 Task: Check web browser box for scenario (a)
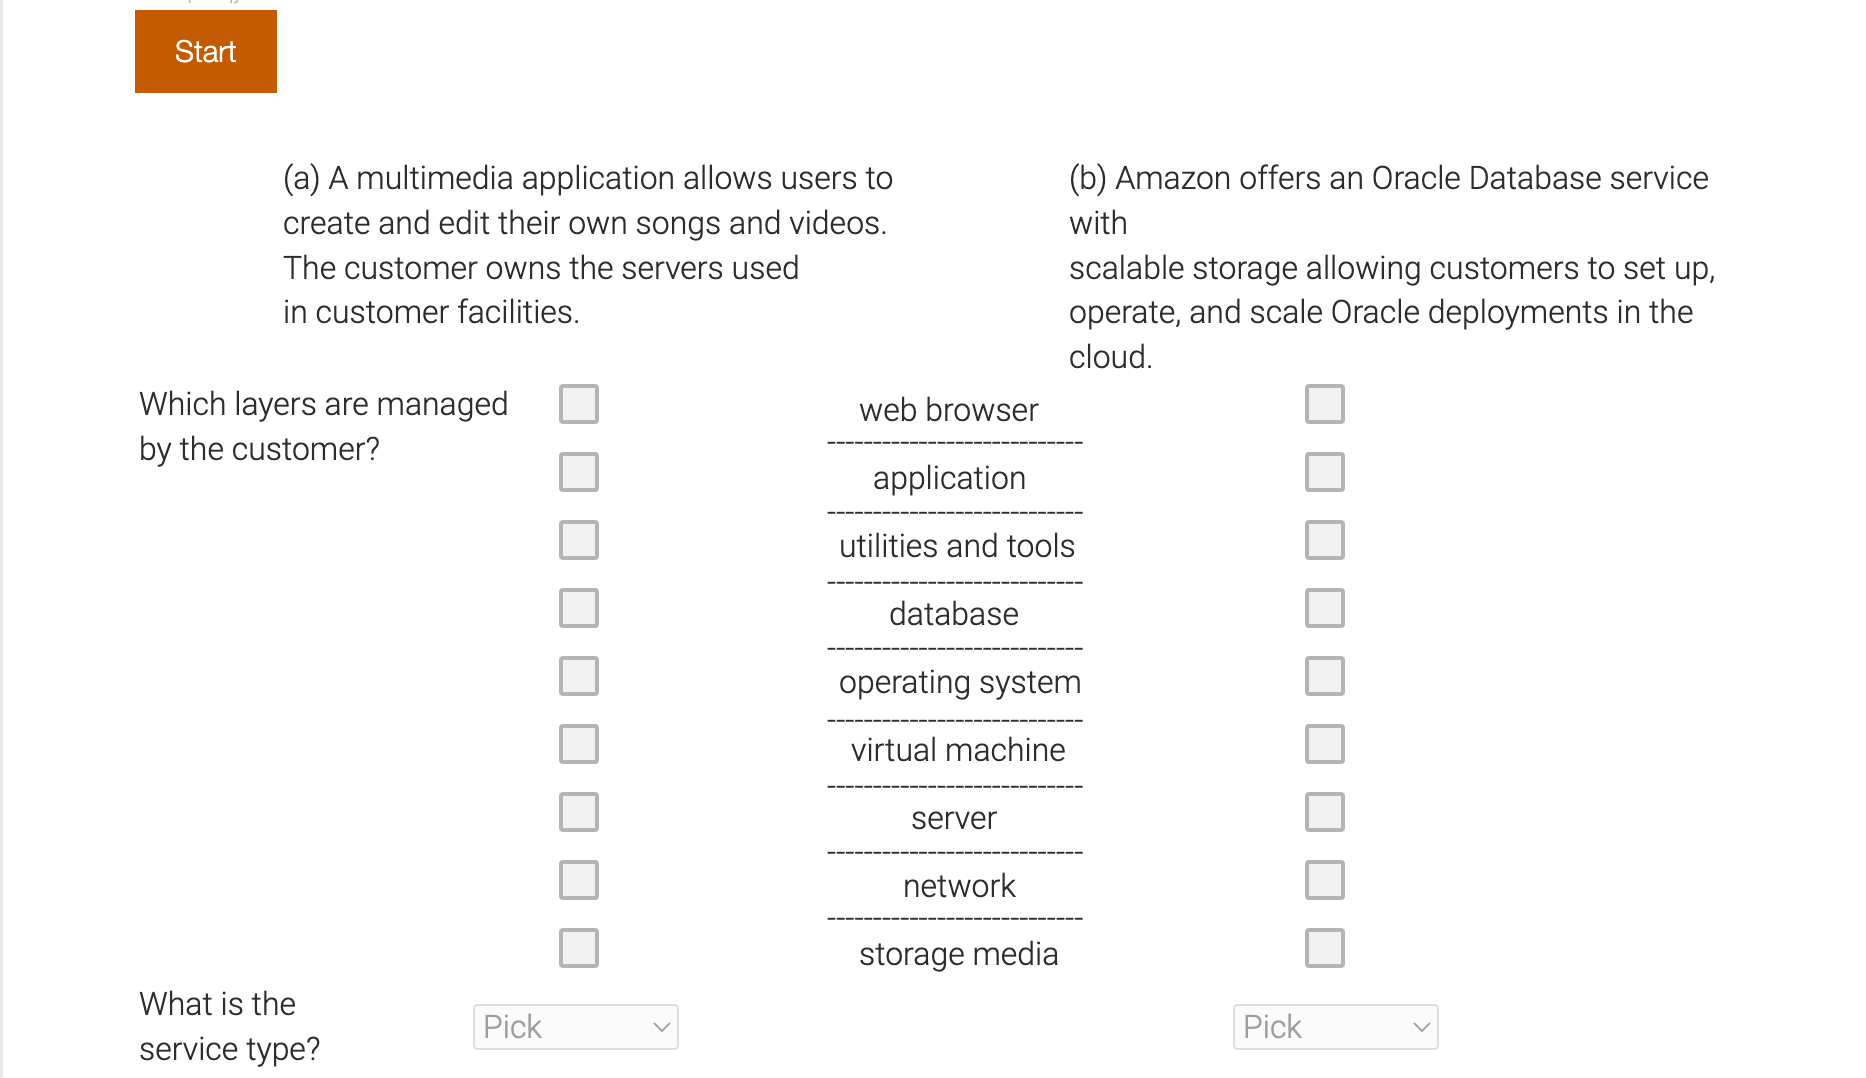[578, 404]
